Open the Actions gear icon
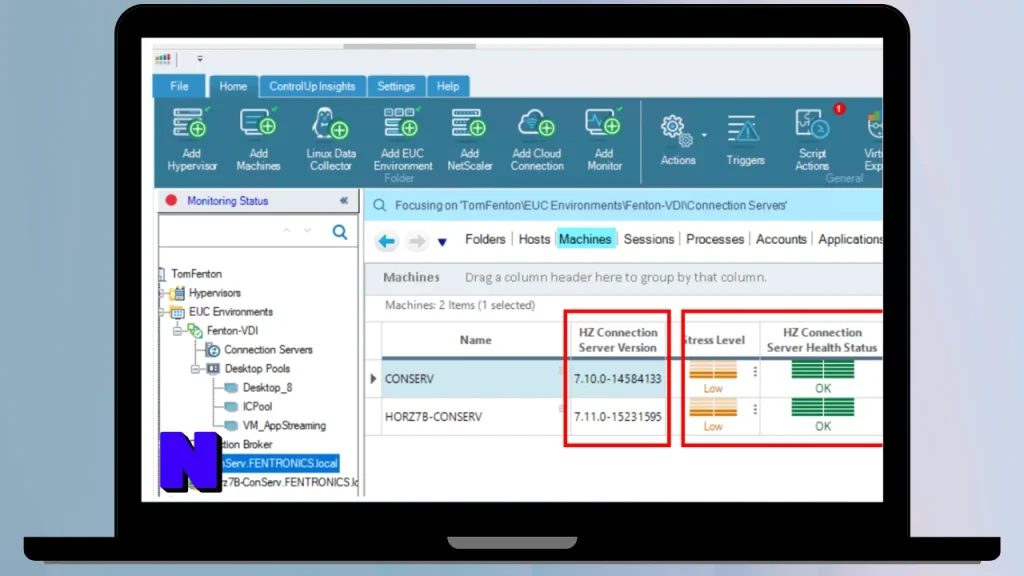 [676, 131]
